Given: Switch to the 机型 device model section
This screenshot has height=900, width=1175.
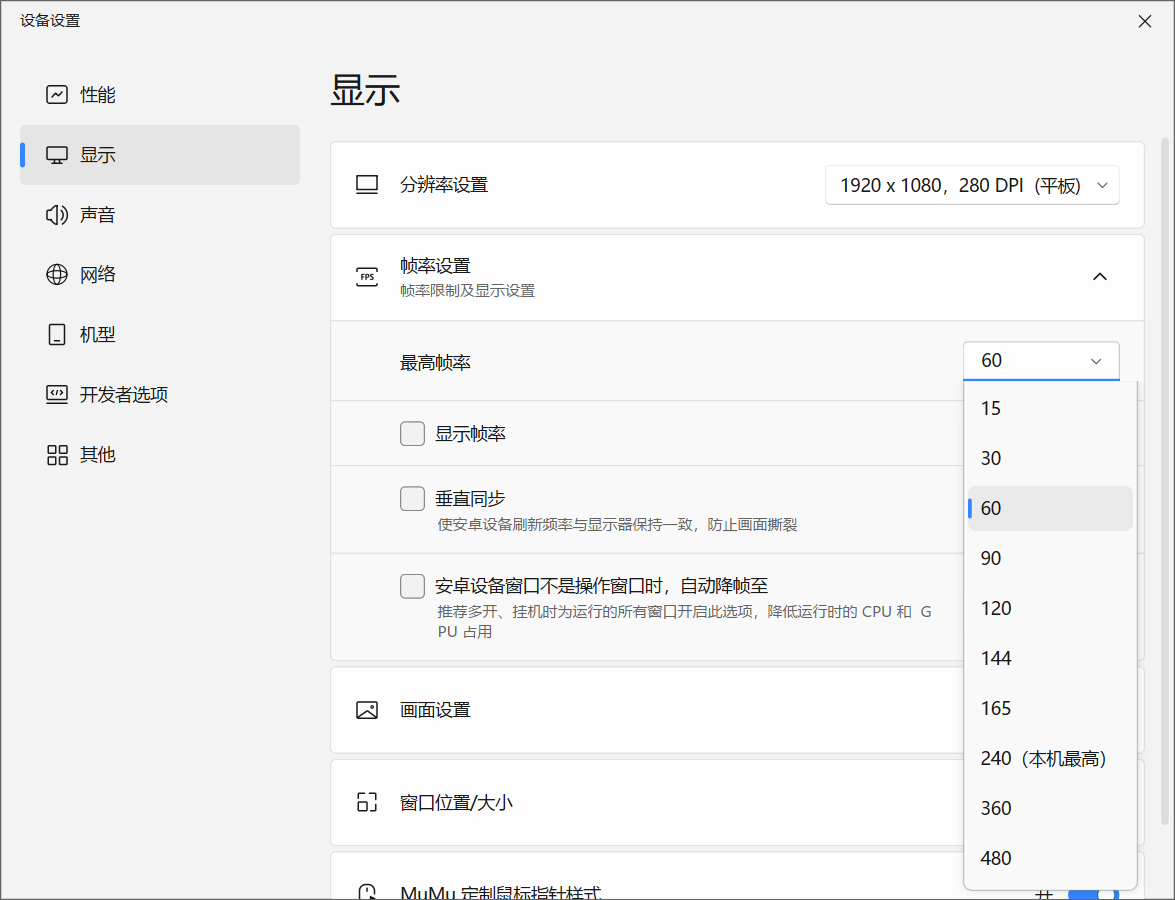Looking at the screenshot, I should pyautogui.click(x=160, y=334).
